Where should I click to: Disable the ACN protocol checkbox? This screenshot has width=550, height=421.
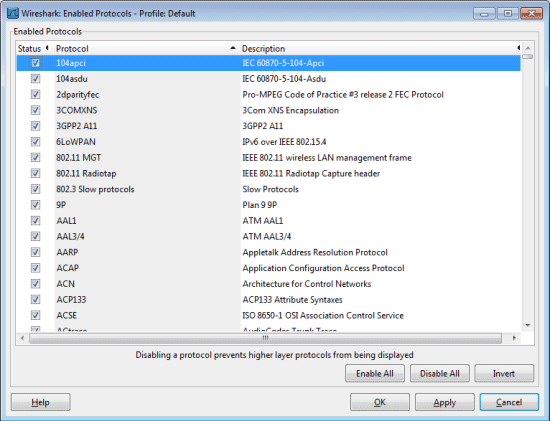click(35, 284)
